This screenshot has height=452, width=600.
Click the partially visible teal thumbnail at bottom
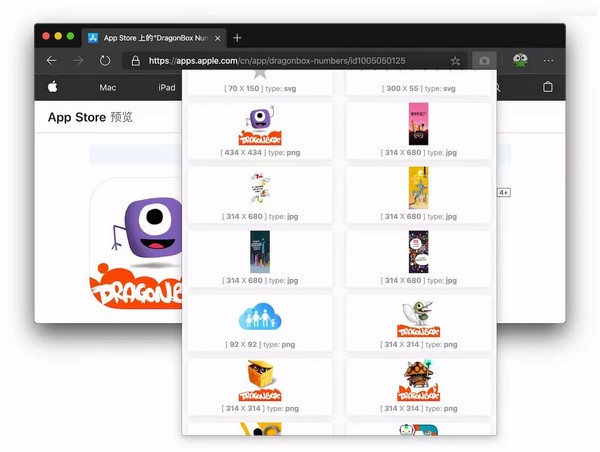coord(419,429)
